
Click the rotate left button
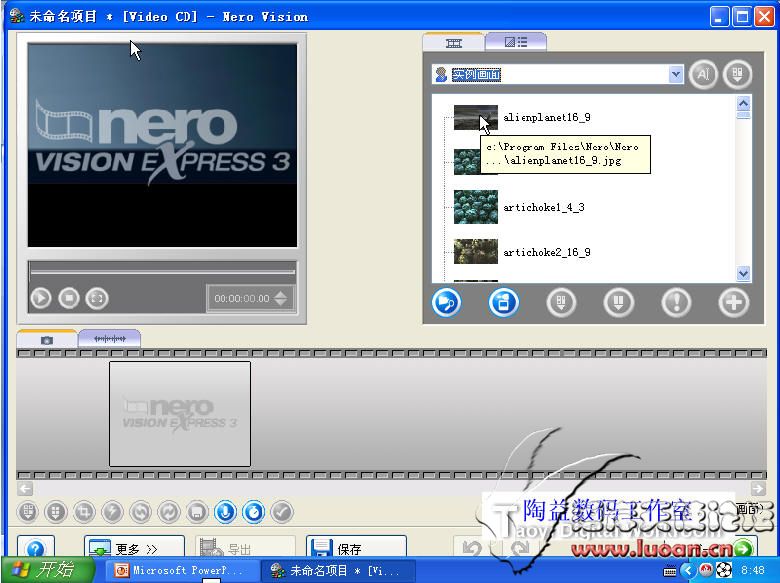click(140, 512)
